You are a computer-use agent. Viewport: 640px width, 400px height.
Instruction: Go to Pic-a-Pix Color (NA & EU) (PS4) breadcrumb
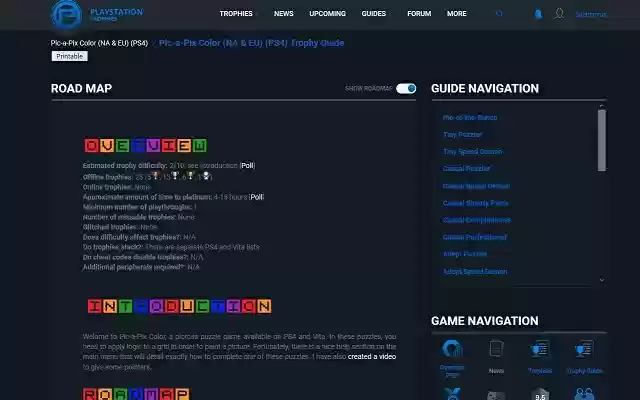(99, 43)
